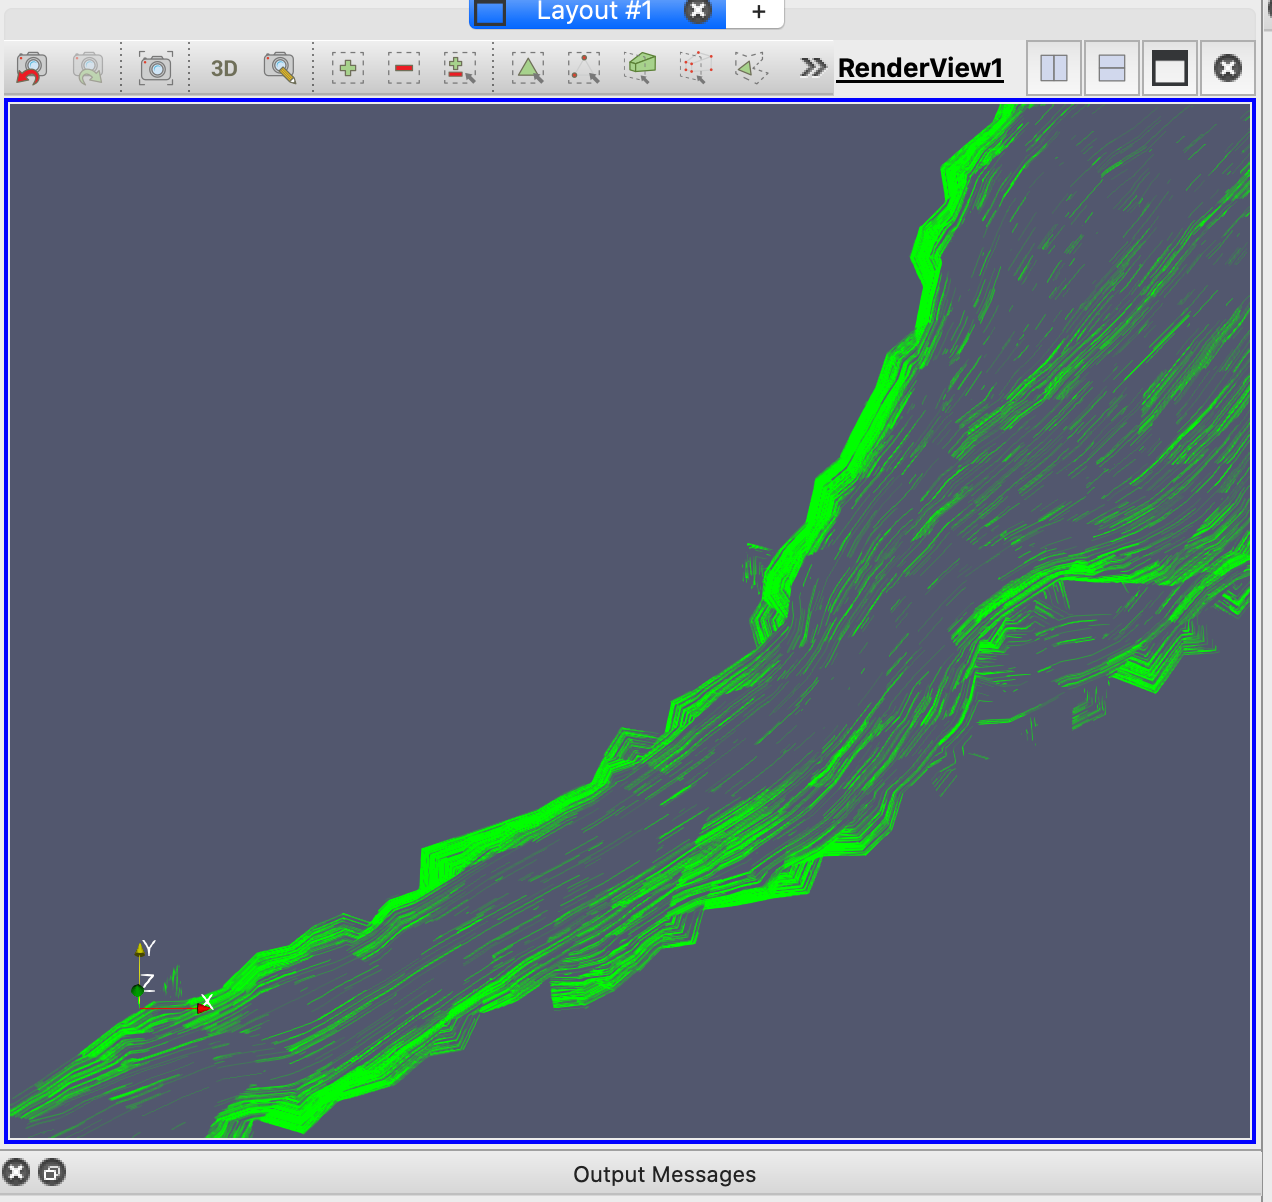Switch to the Layout #1 tab
Viewport: 1272px width, 1202px height.
tap(593, 12)
